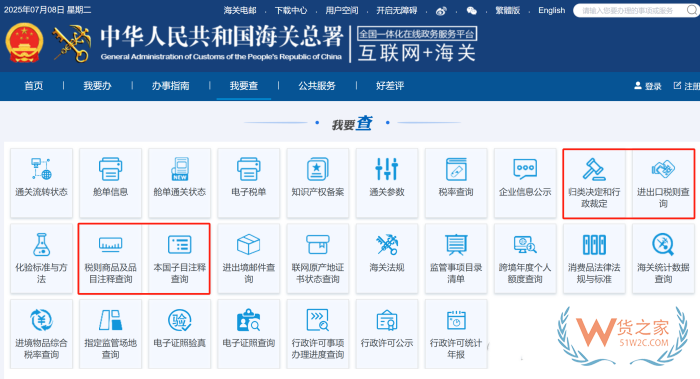Open the 我要办 navigation tab
700x379 pixels.
click(x=97, y=86)
